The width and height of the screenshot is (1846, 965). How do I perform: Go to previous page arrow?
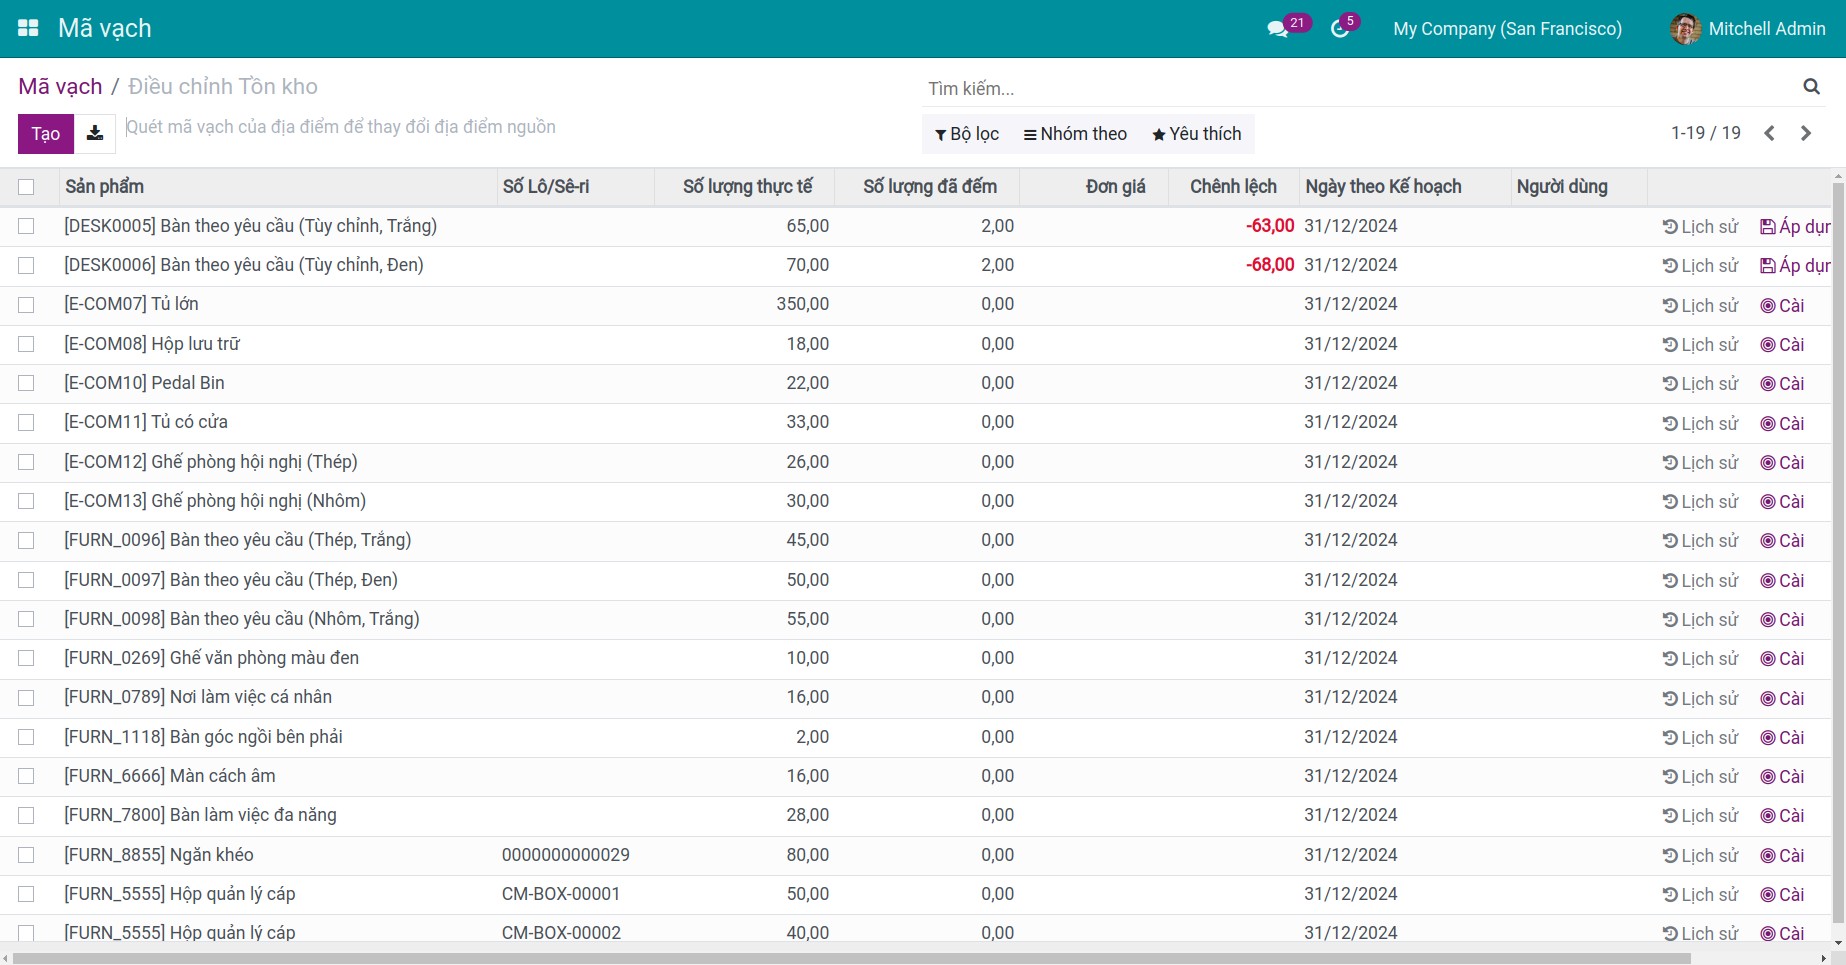point(1769,133)
